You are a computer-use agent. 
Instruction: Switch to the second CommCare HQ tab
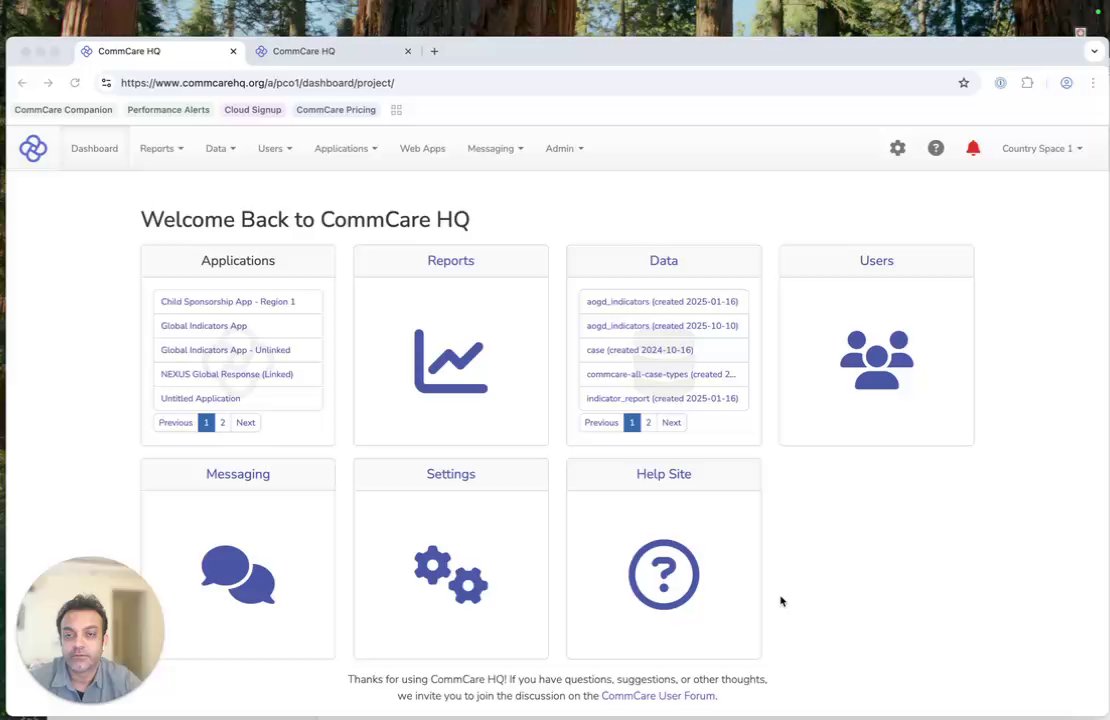pyautogui.click(x=333, y=51)
